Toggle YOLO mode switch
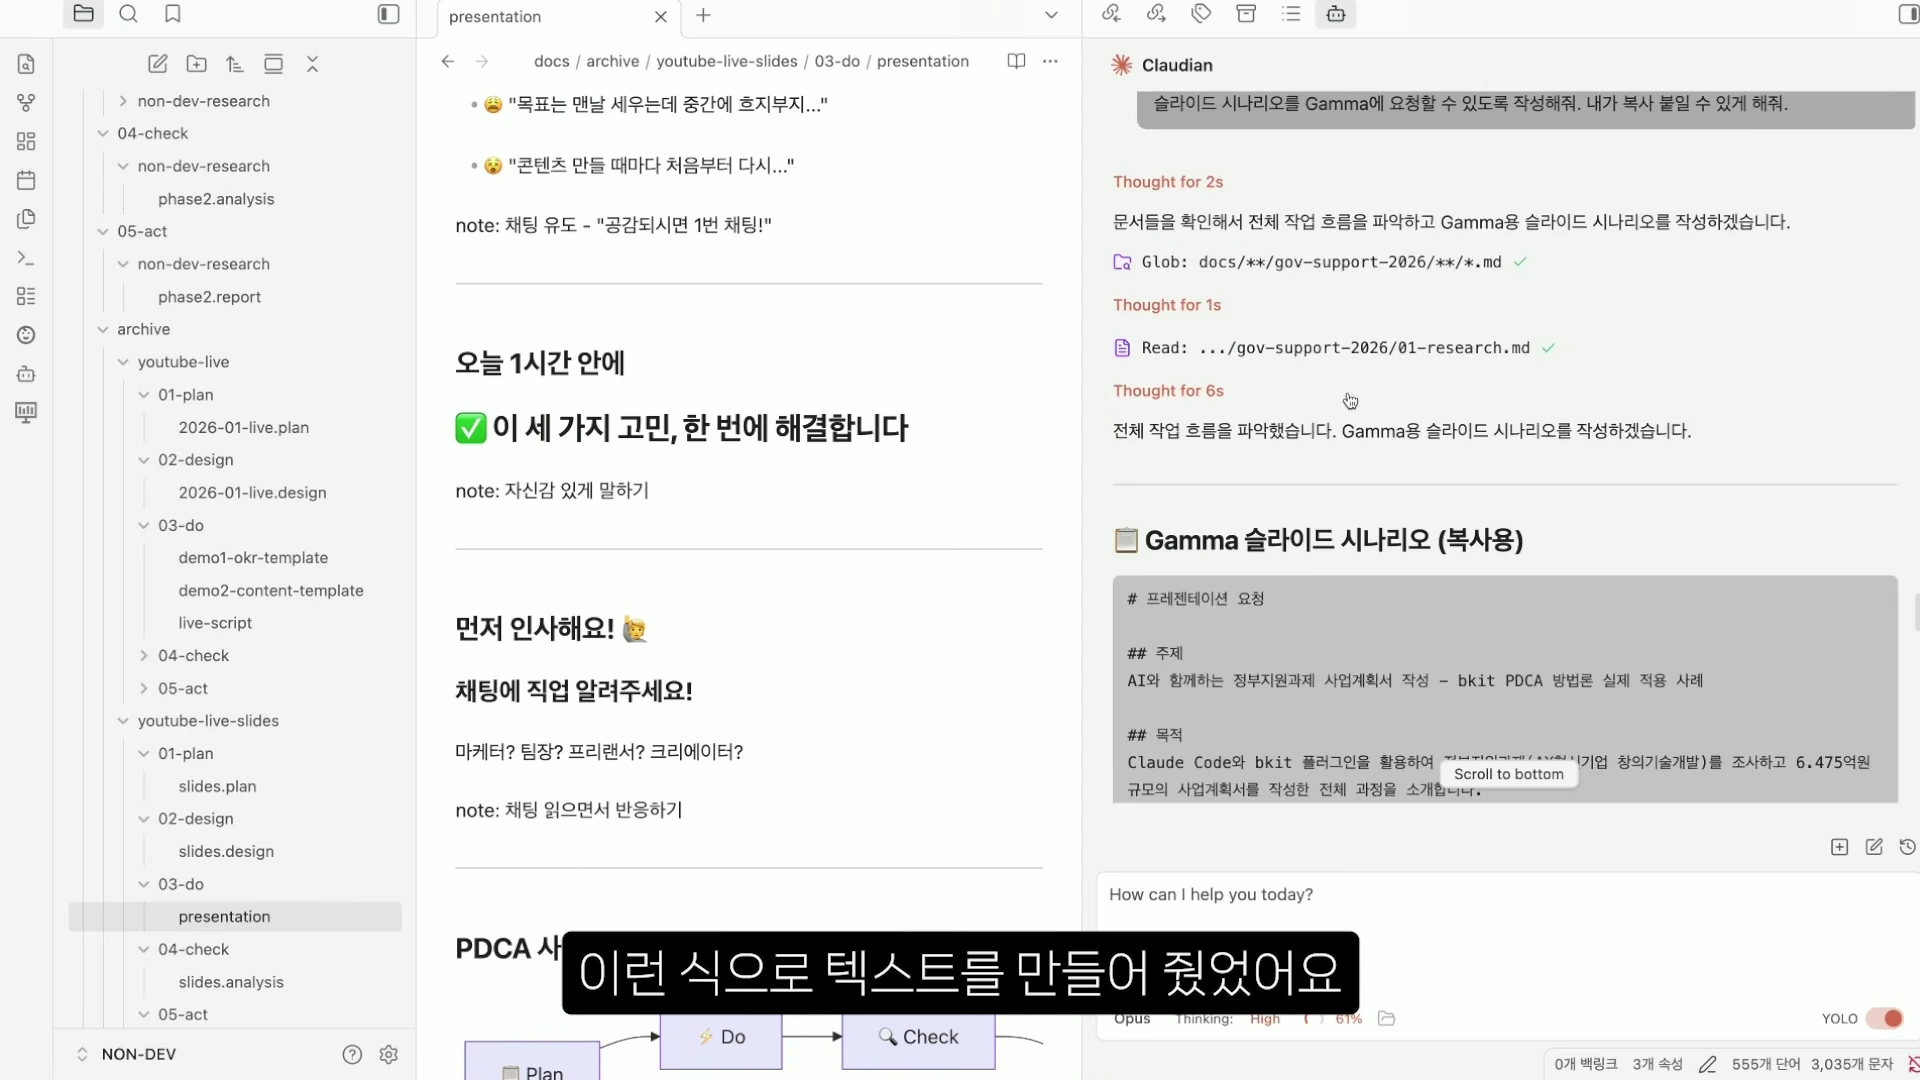Image resolution: width=1920 pixels, height=1080 pixels. click(x=1884, y=1018)
